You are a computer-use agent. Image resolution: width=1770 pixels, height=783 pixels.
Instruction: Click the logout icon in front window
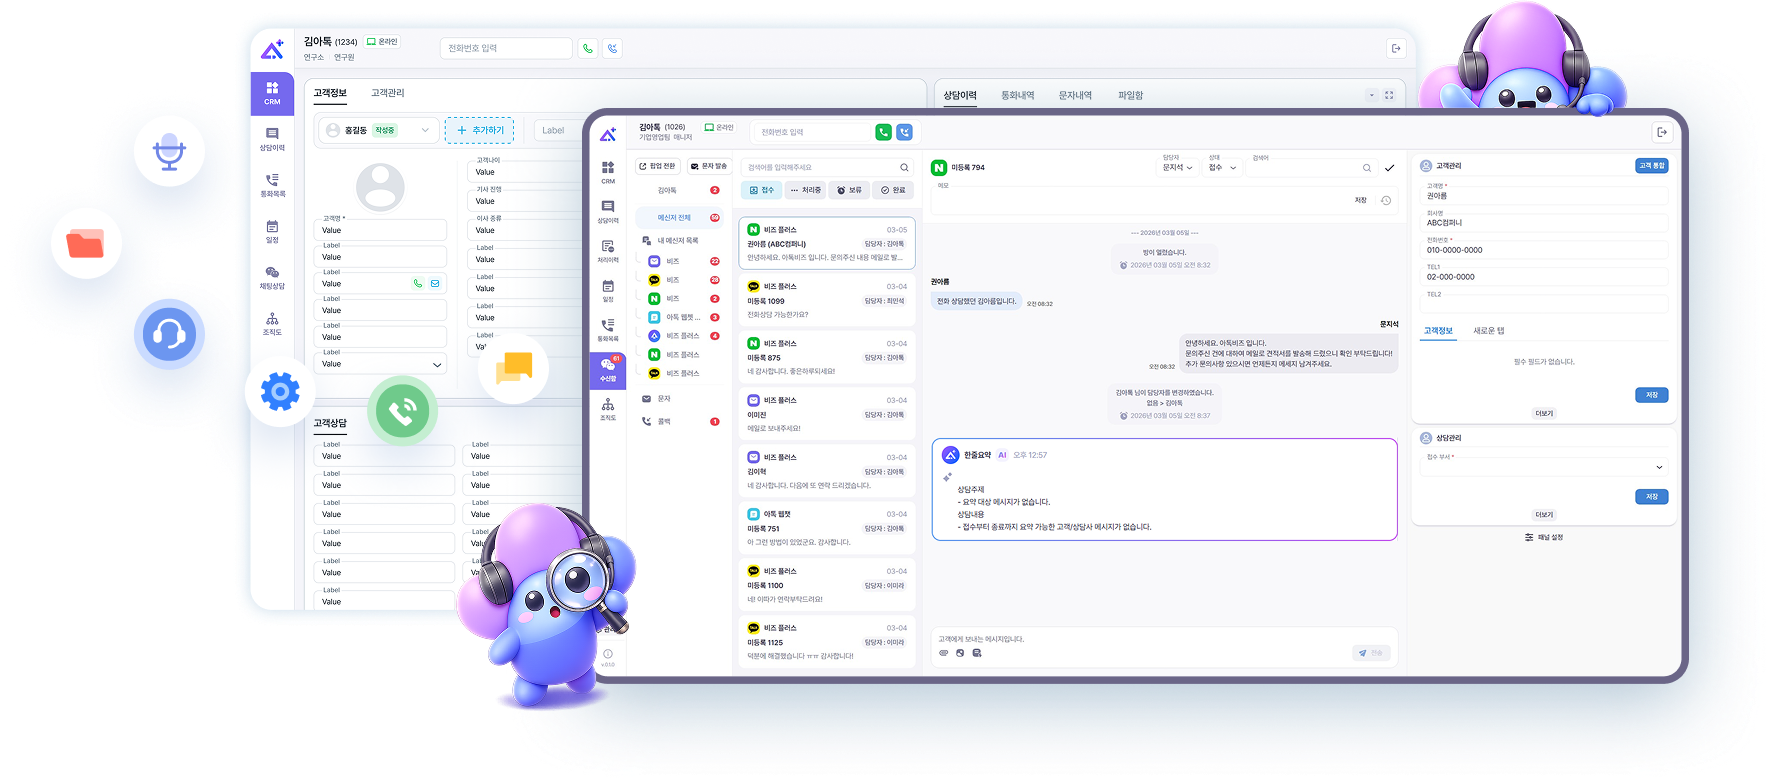(x=1661, y=132)
